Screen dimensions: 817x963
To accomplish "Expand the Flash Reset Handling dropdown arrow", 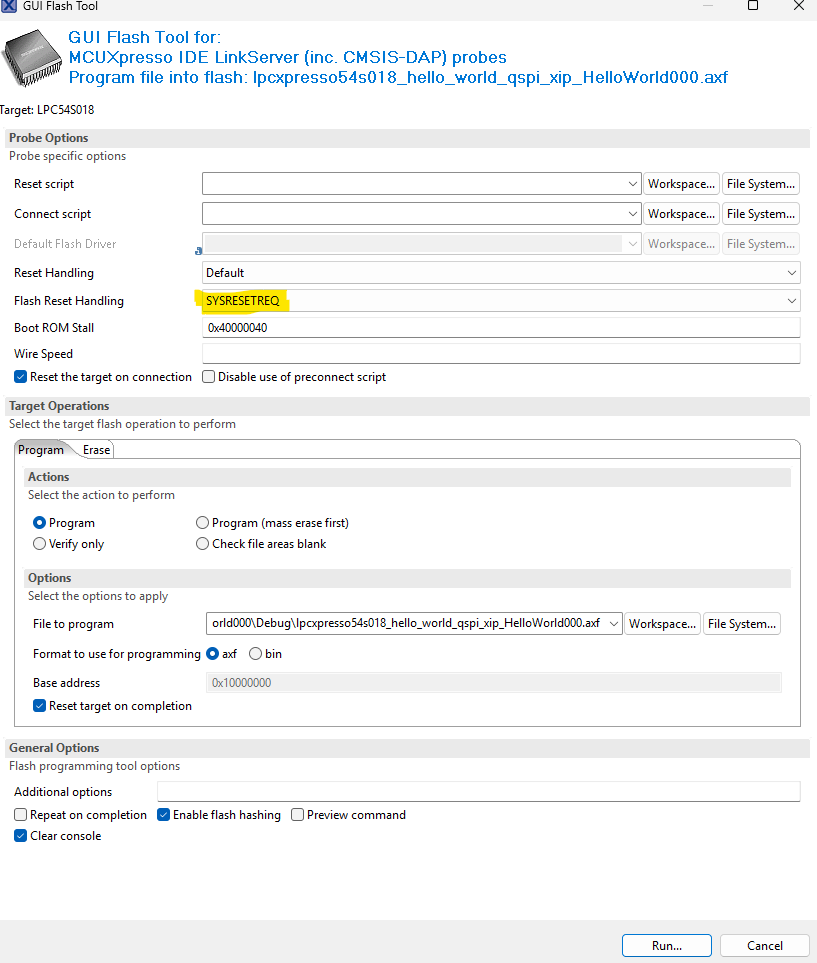I will [792, 301].
